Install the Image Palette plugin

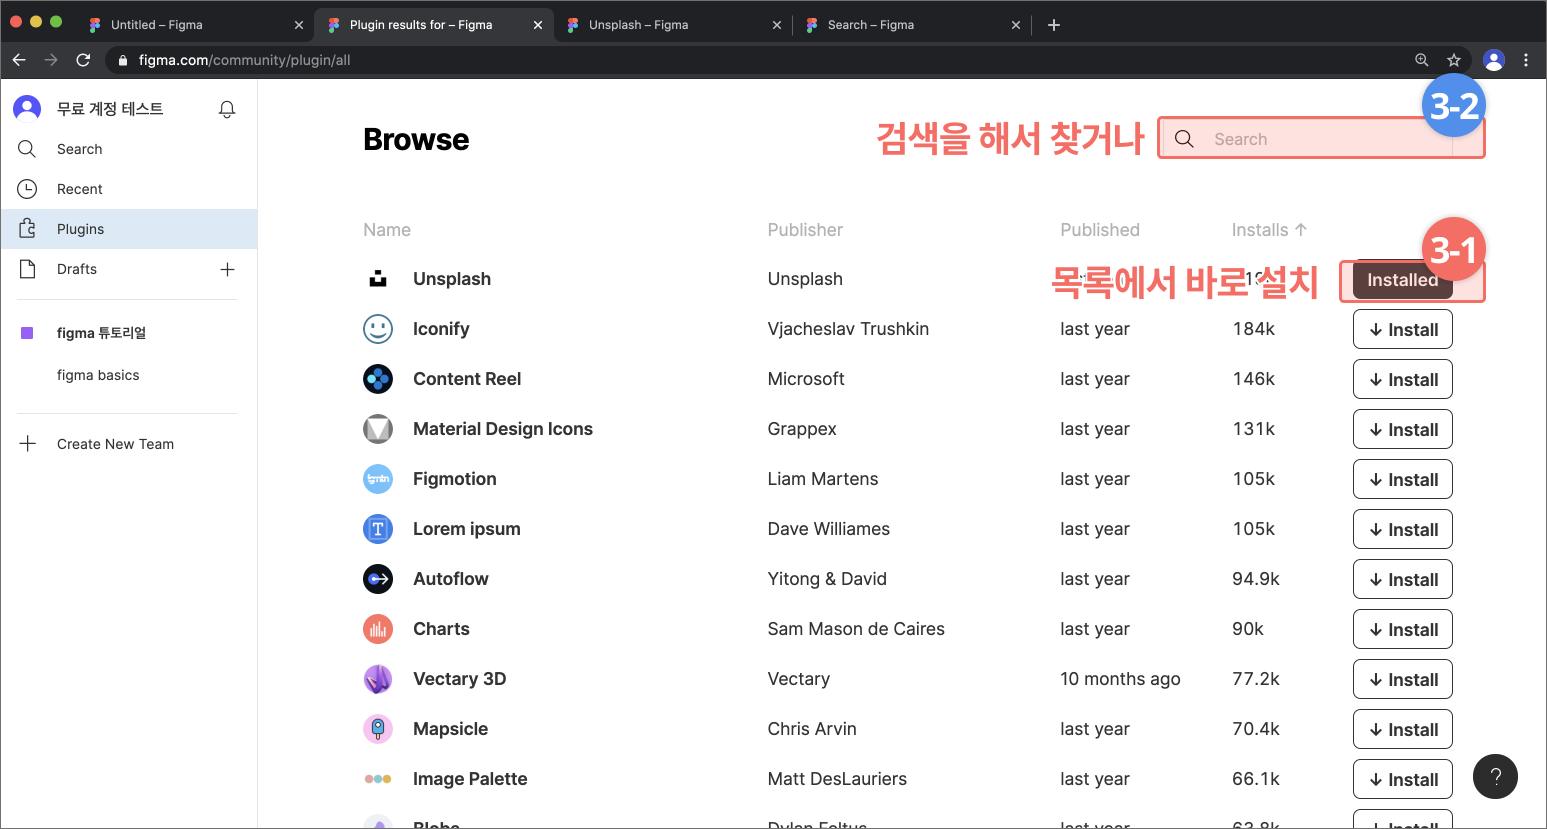[1403, 779]
